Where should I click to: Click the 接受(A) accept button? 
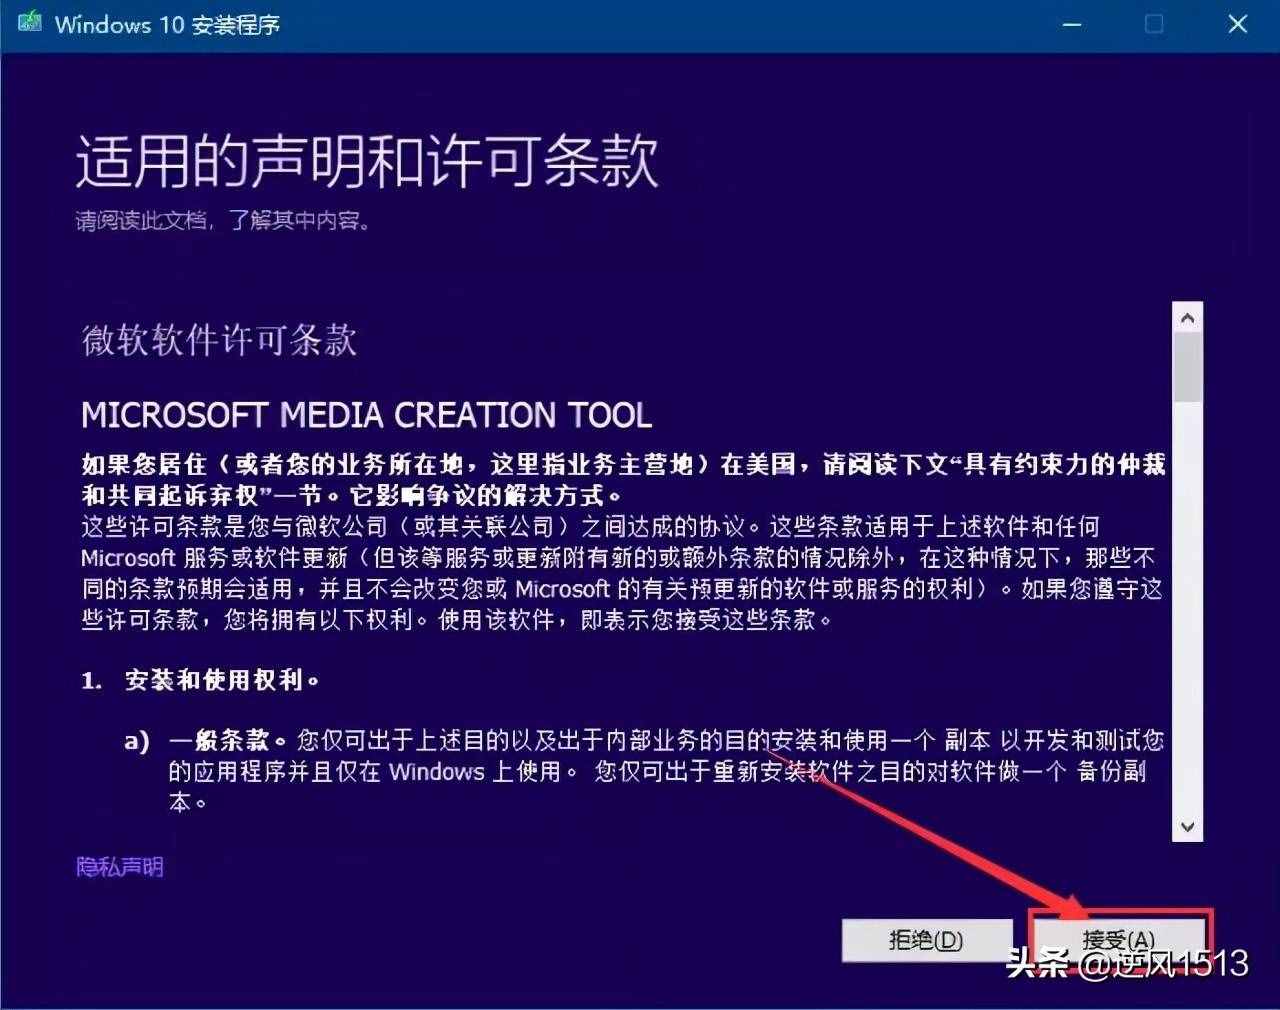[x=1120, y=940]
